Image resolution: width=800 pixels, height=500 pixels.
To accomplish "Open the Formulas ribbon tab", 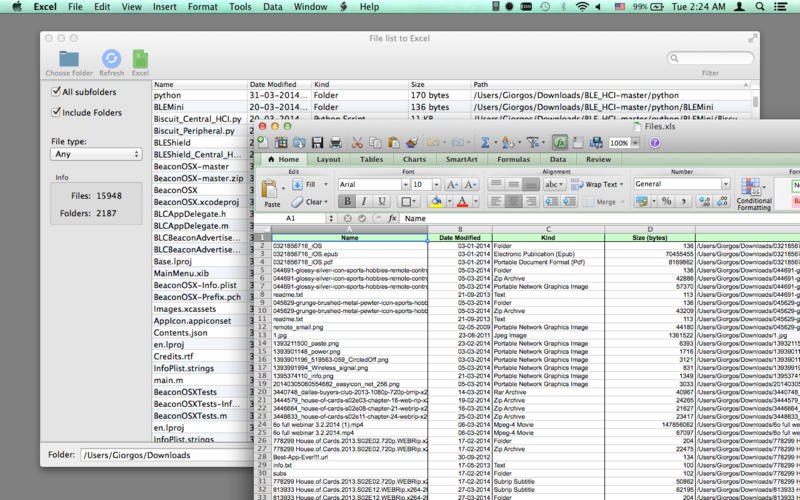I will [x=513, y=159].
